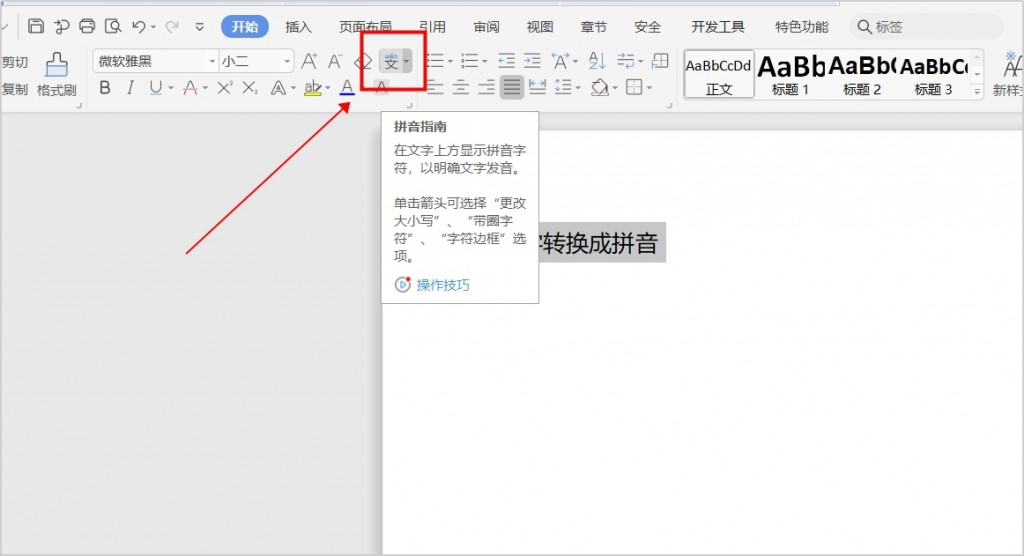1024x556 pixels.
Task: Toggle Italic formatting
Action: point(130,88)
